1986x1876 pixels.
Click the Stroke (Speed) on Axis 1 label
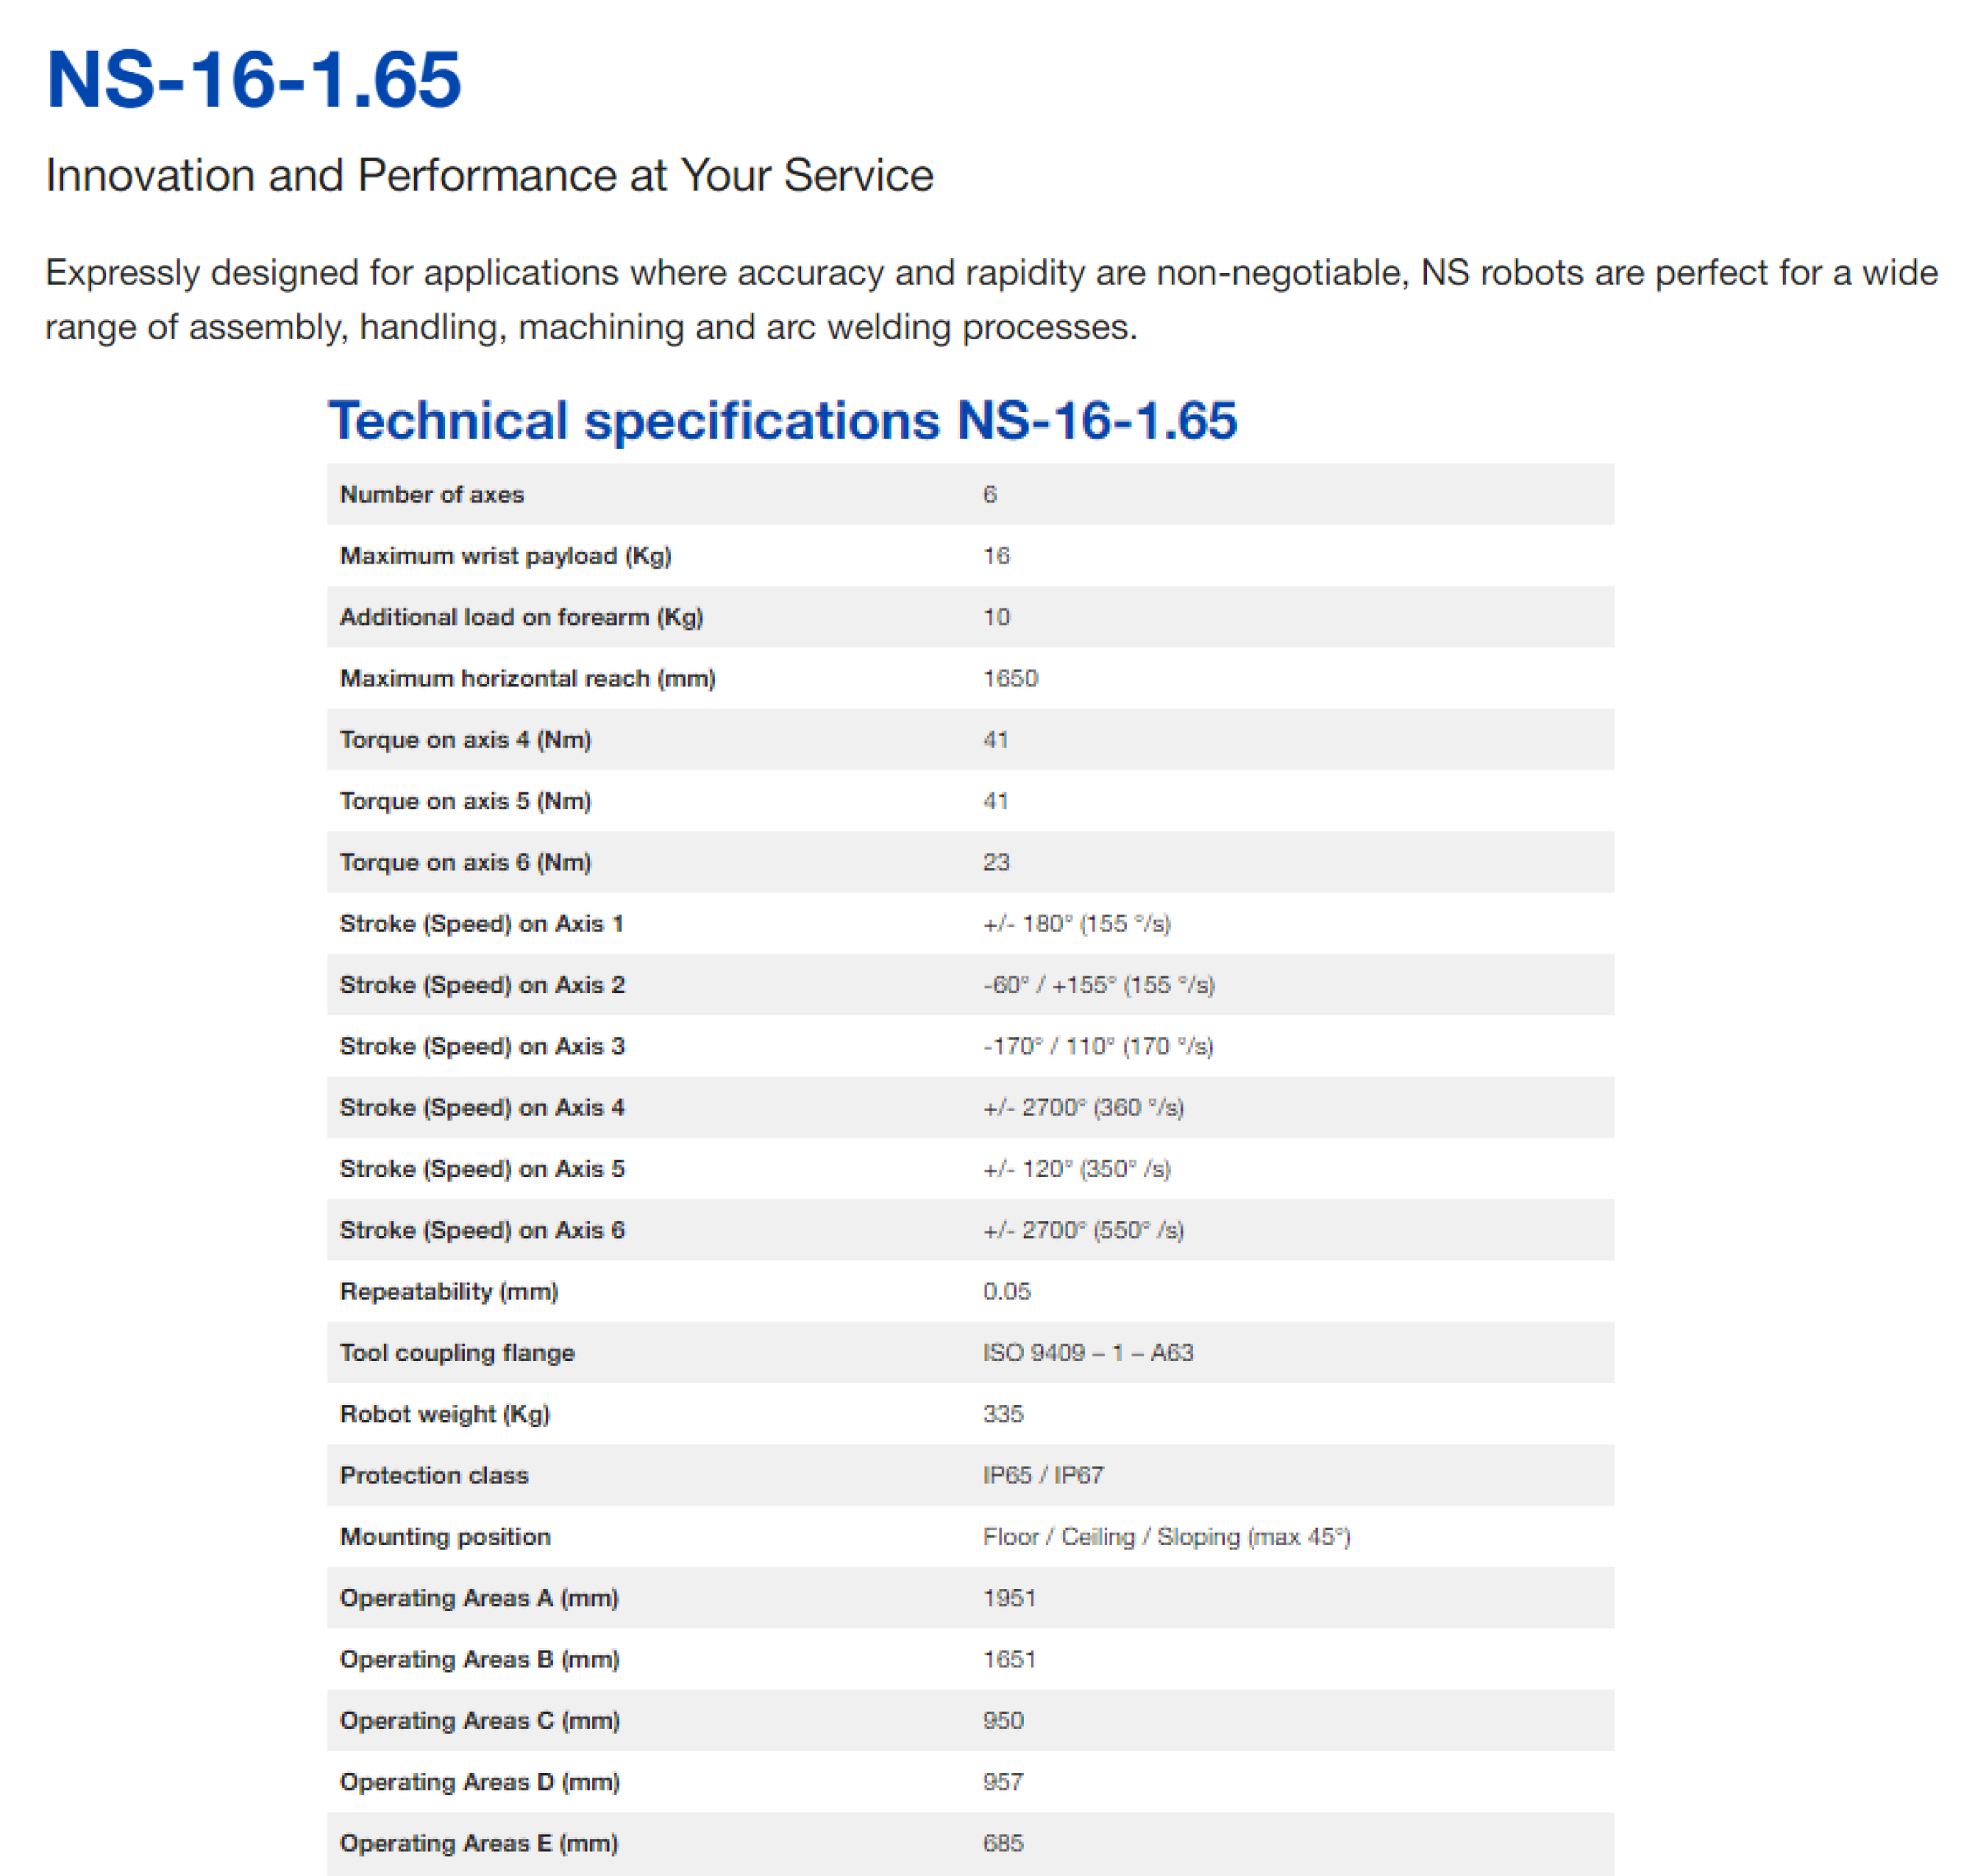pyautogui.click(x=481, y=924)
